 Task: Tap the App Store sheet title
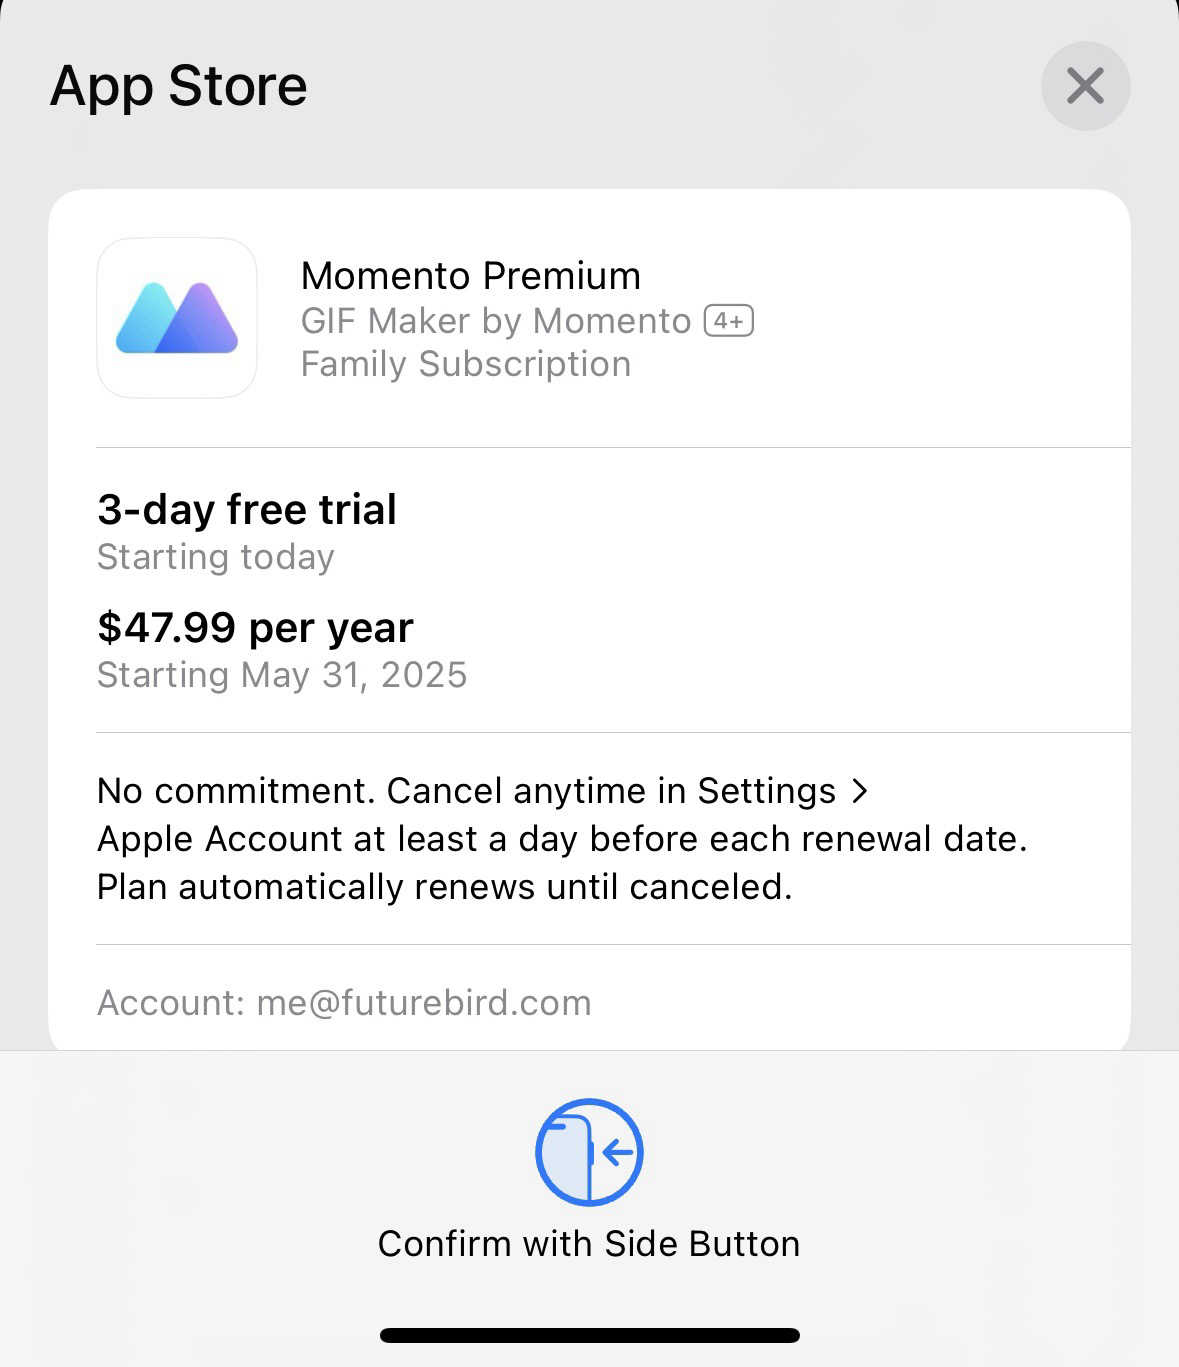pyautogui.click(x=179, y=86)
